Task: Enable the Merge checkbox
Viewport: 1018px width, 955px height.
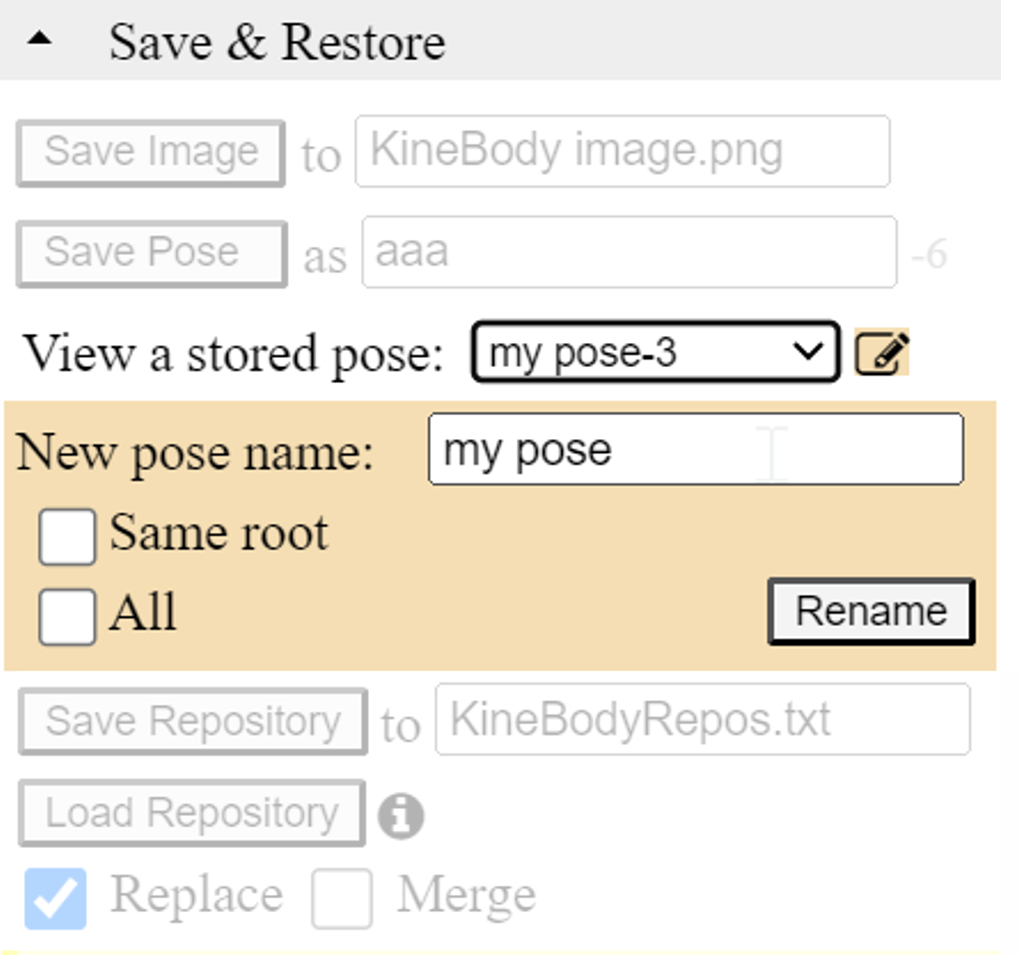Action: pos(341,899)
